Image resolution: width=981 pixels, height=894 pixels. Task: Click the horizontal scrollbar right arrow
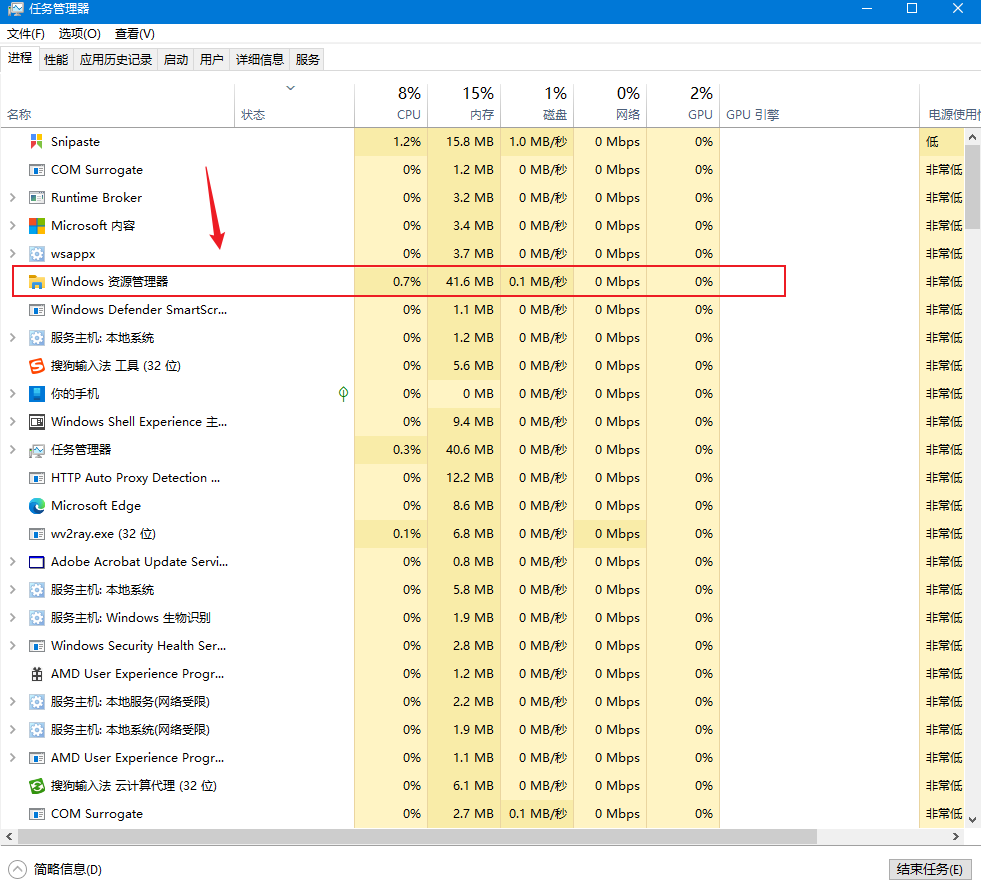955,836
